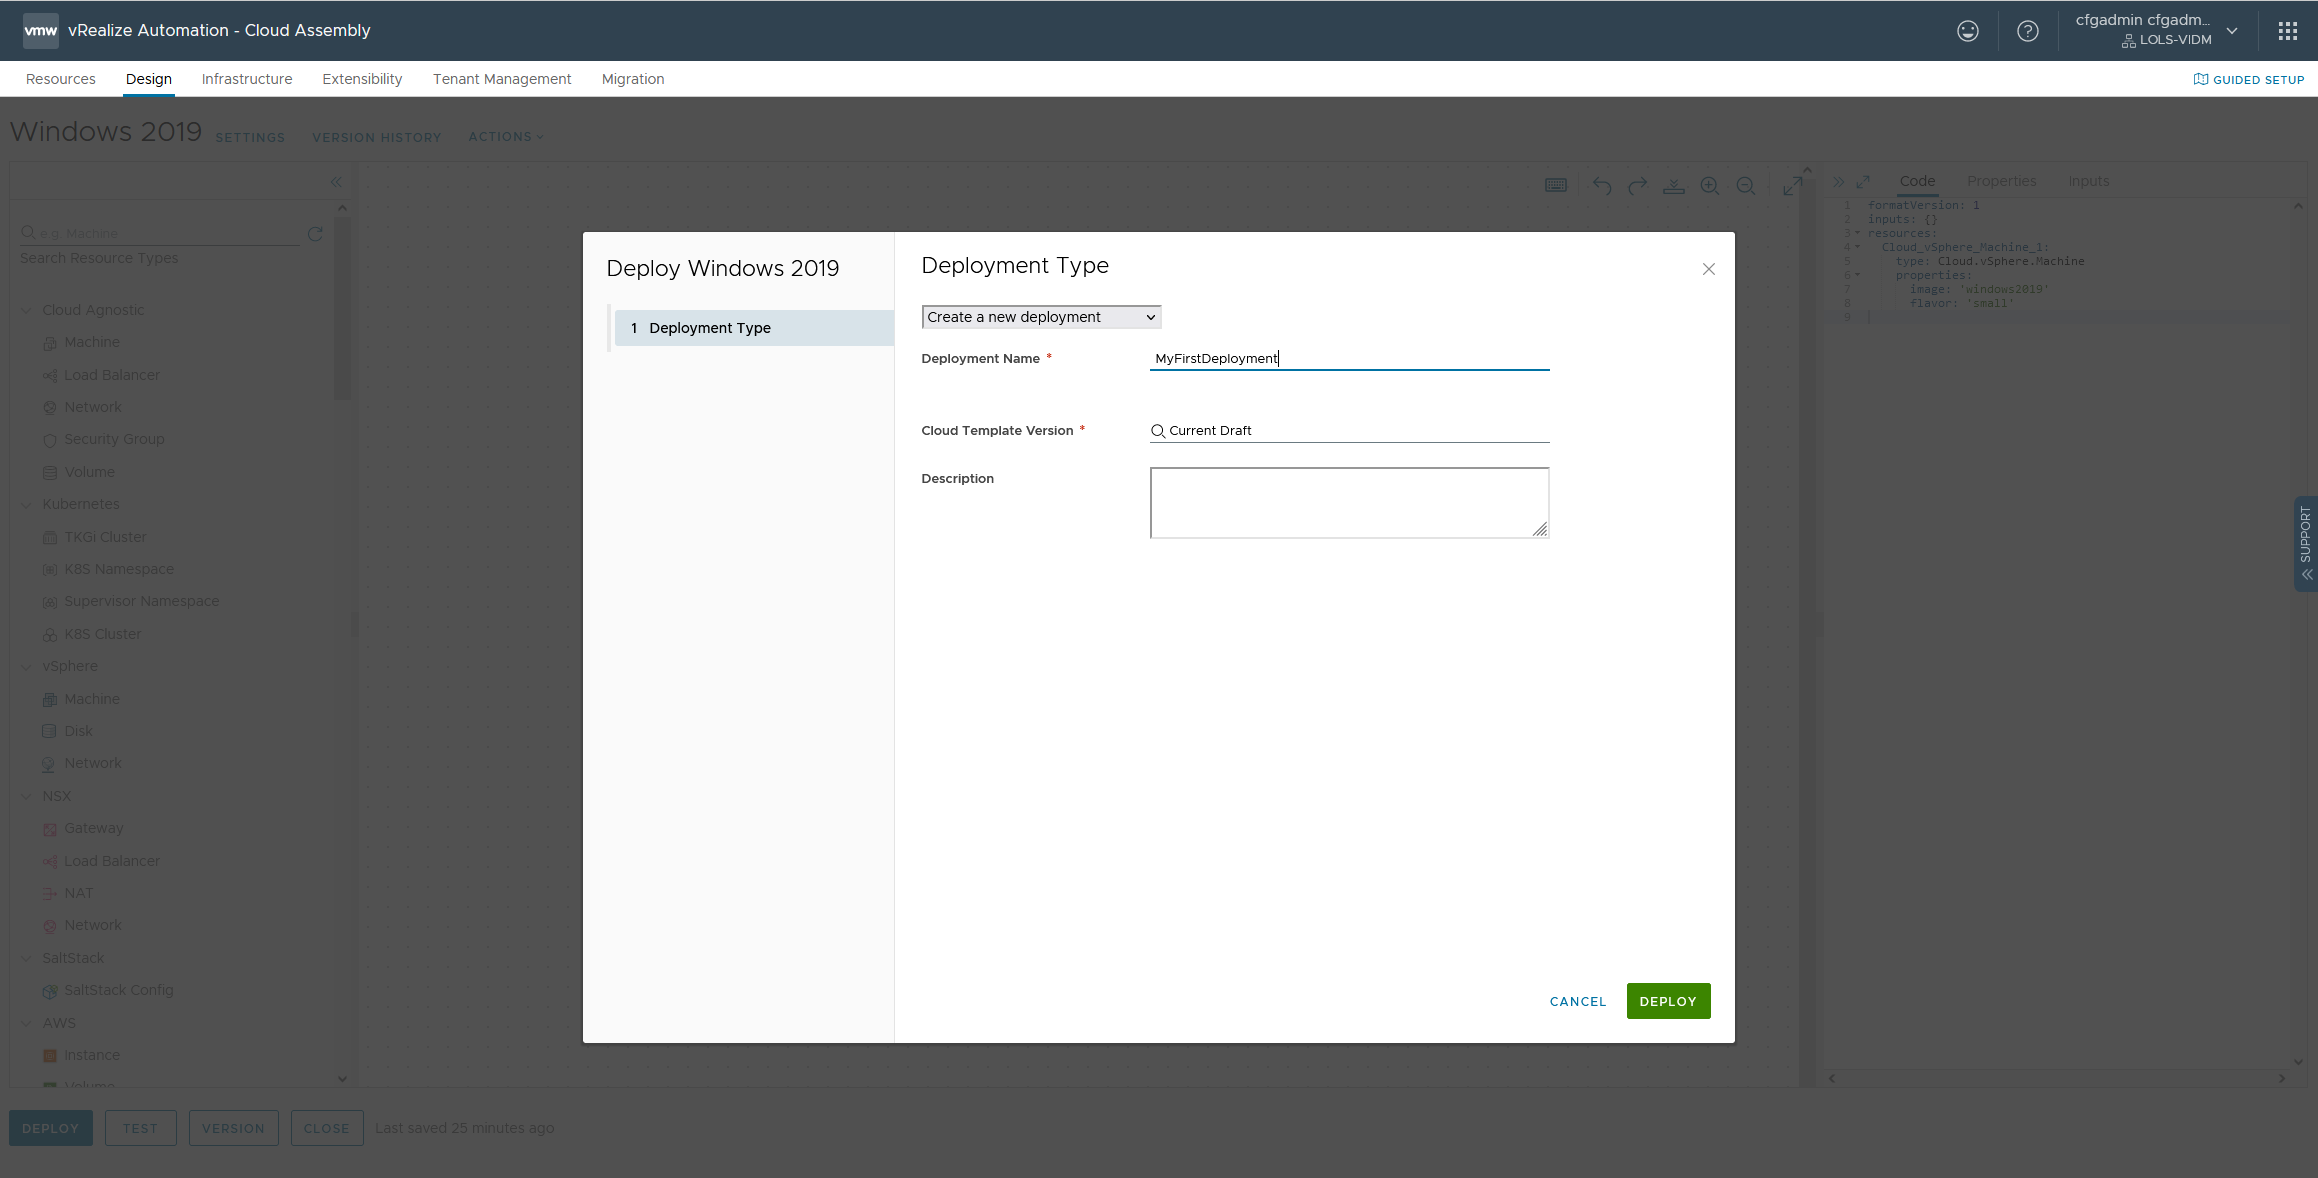Viewport: 2318px width, 1178px height.
Task: Collapse the Kubernetes group
Action: pos(27,505)
